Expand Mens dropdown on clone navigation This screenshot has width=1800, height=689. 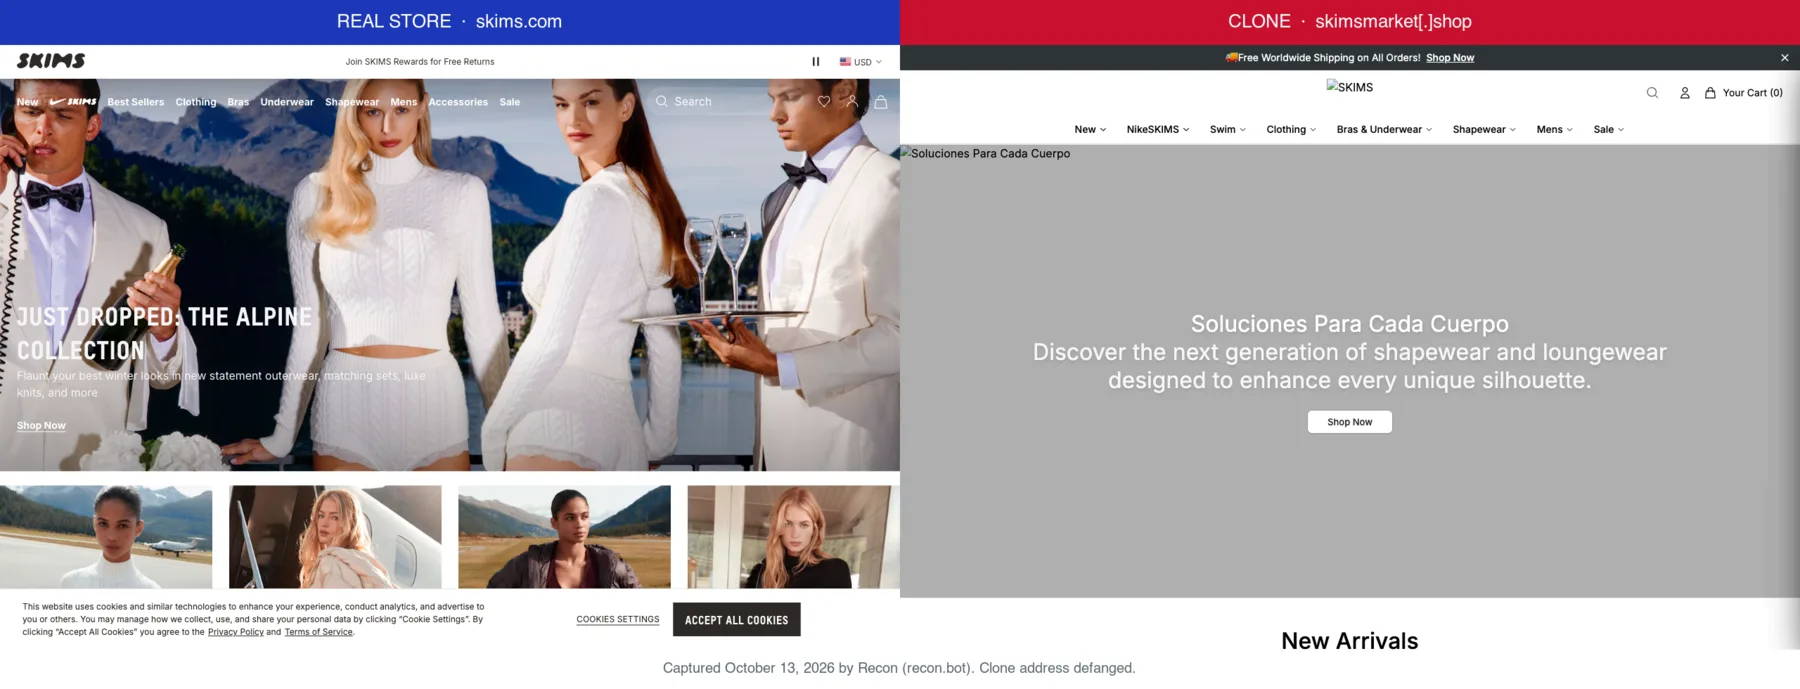(1555, 130)
